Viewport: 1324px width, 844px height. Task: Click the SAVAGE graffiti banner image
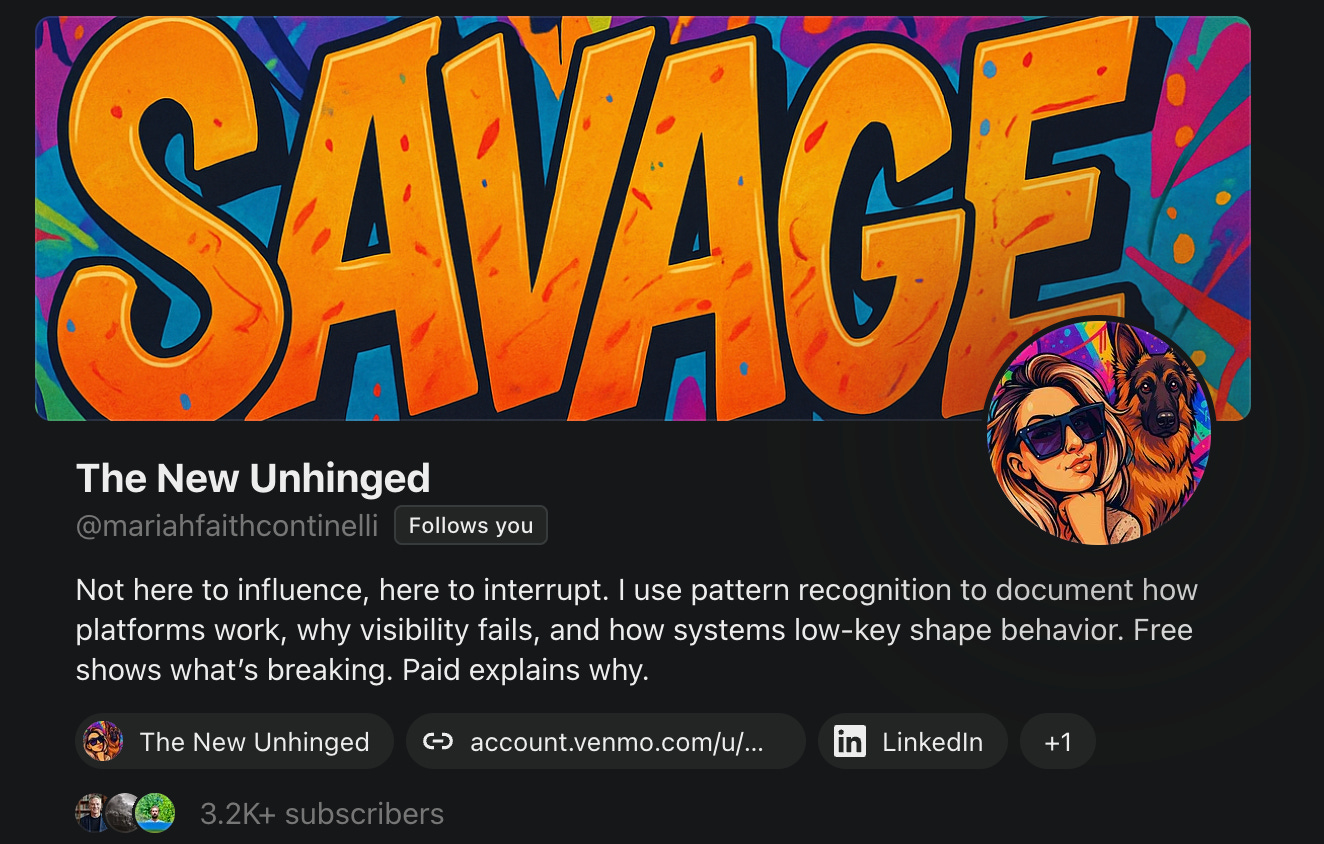pos(642,218)
